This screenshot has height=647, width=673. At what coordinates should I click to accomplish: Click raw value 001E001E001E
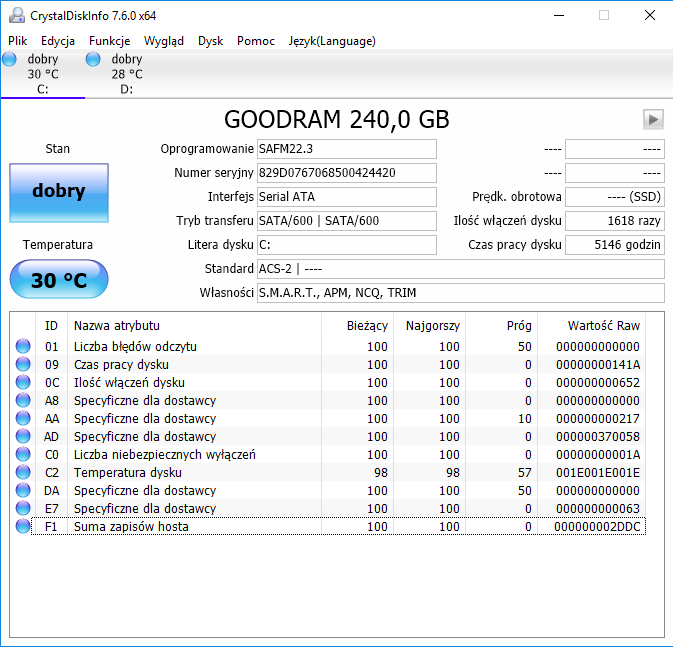click(598, 473)
